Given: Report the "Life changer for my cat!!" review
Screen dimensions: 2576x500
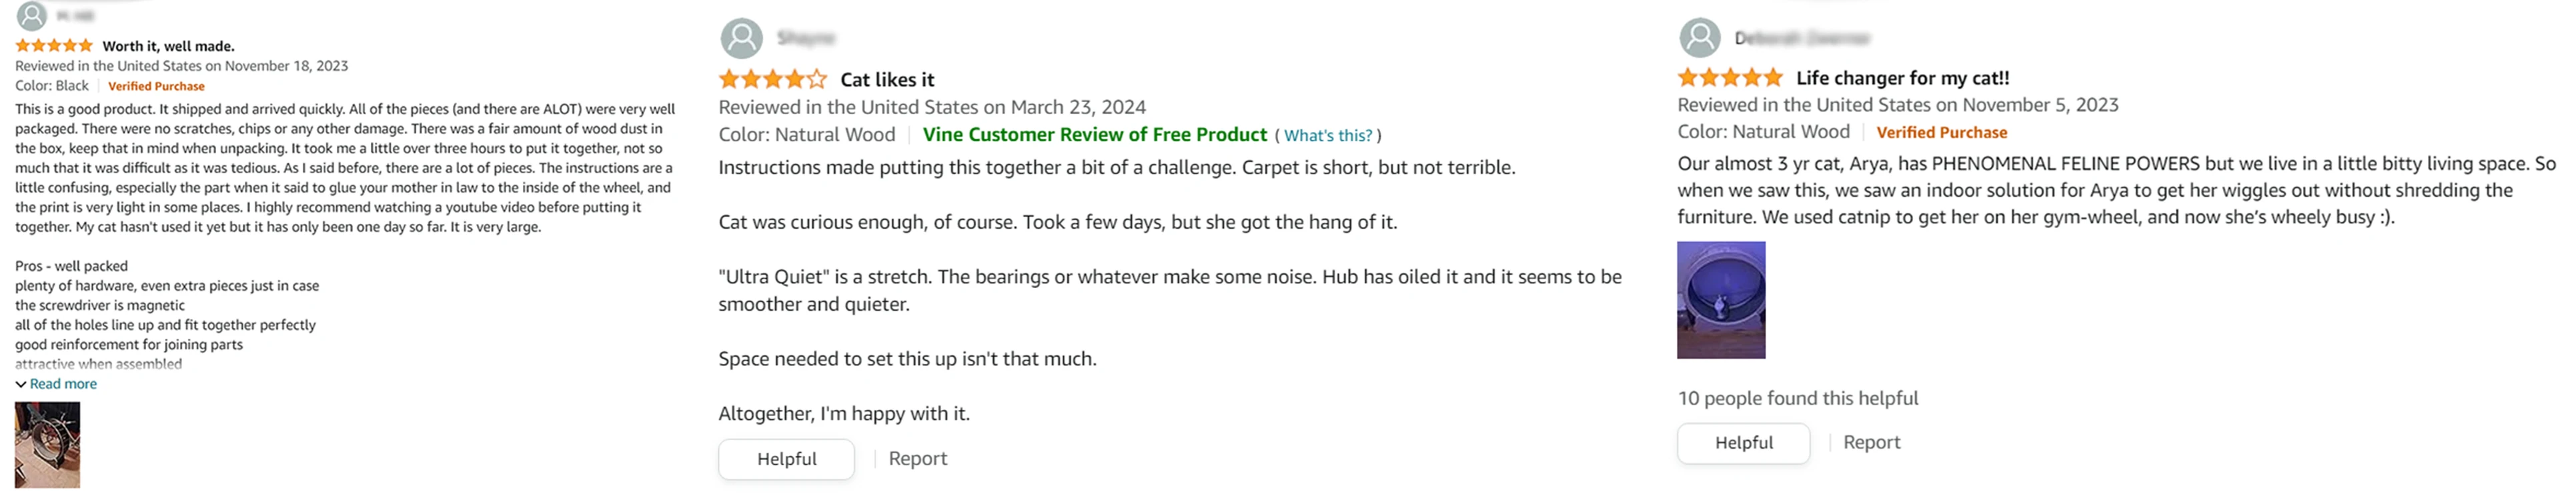Looking at the screenshot, I should [1871, 442].
